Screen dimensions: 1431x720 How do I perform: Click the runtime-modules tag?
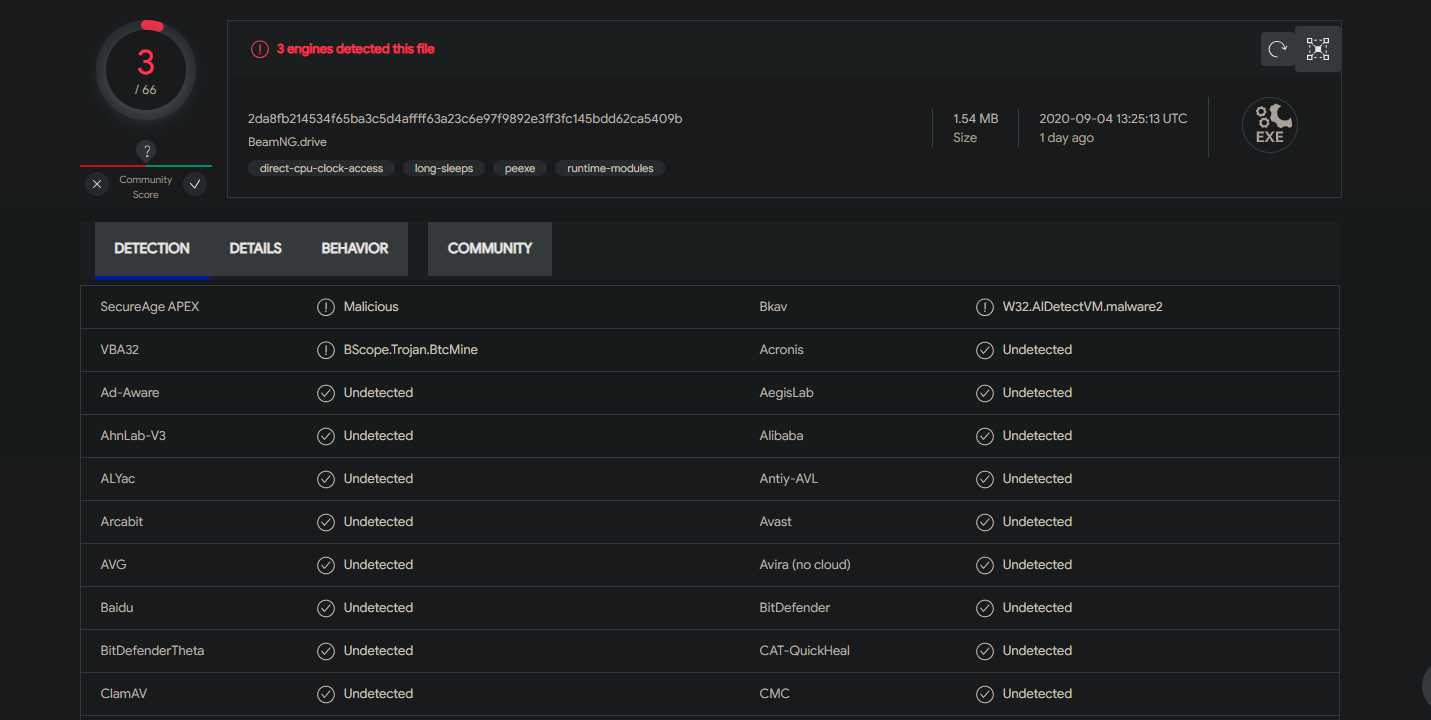610,169
